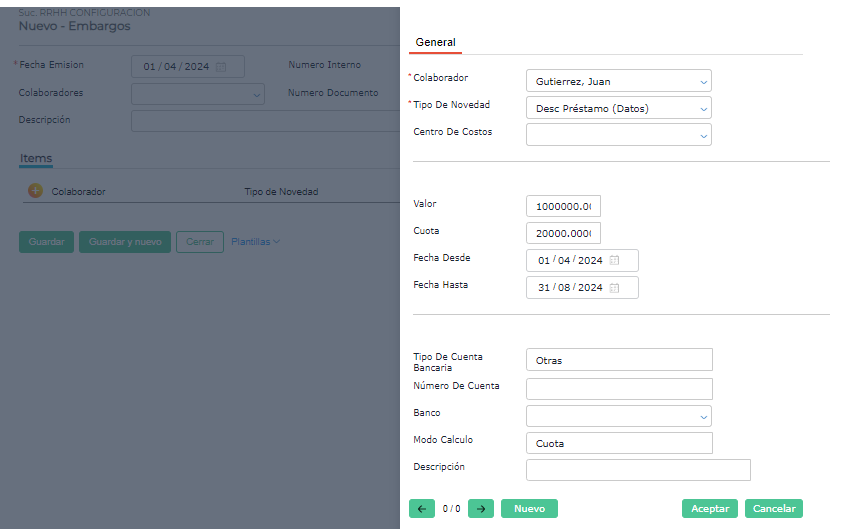Click the Nuevo button
Image resolution: width=842 pixels, height=529 pixels.
tap(529, 509)
